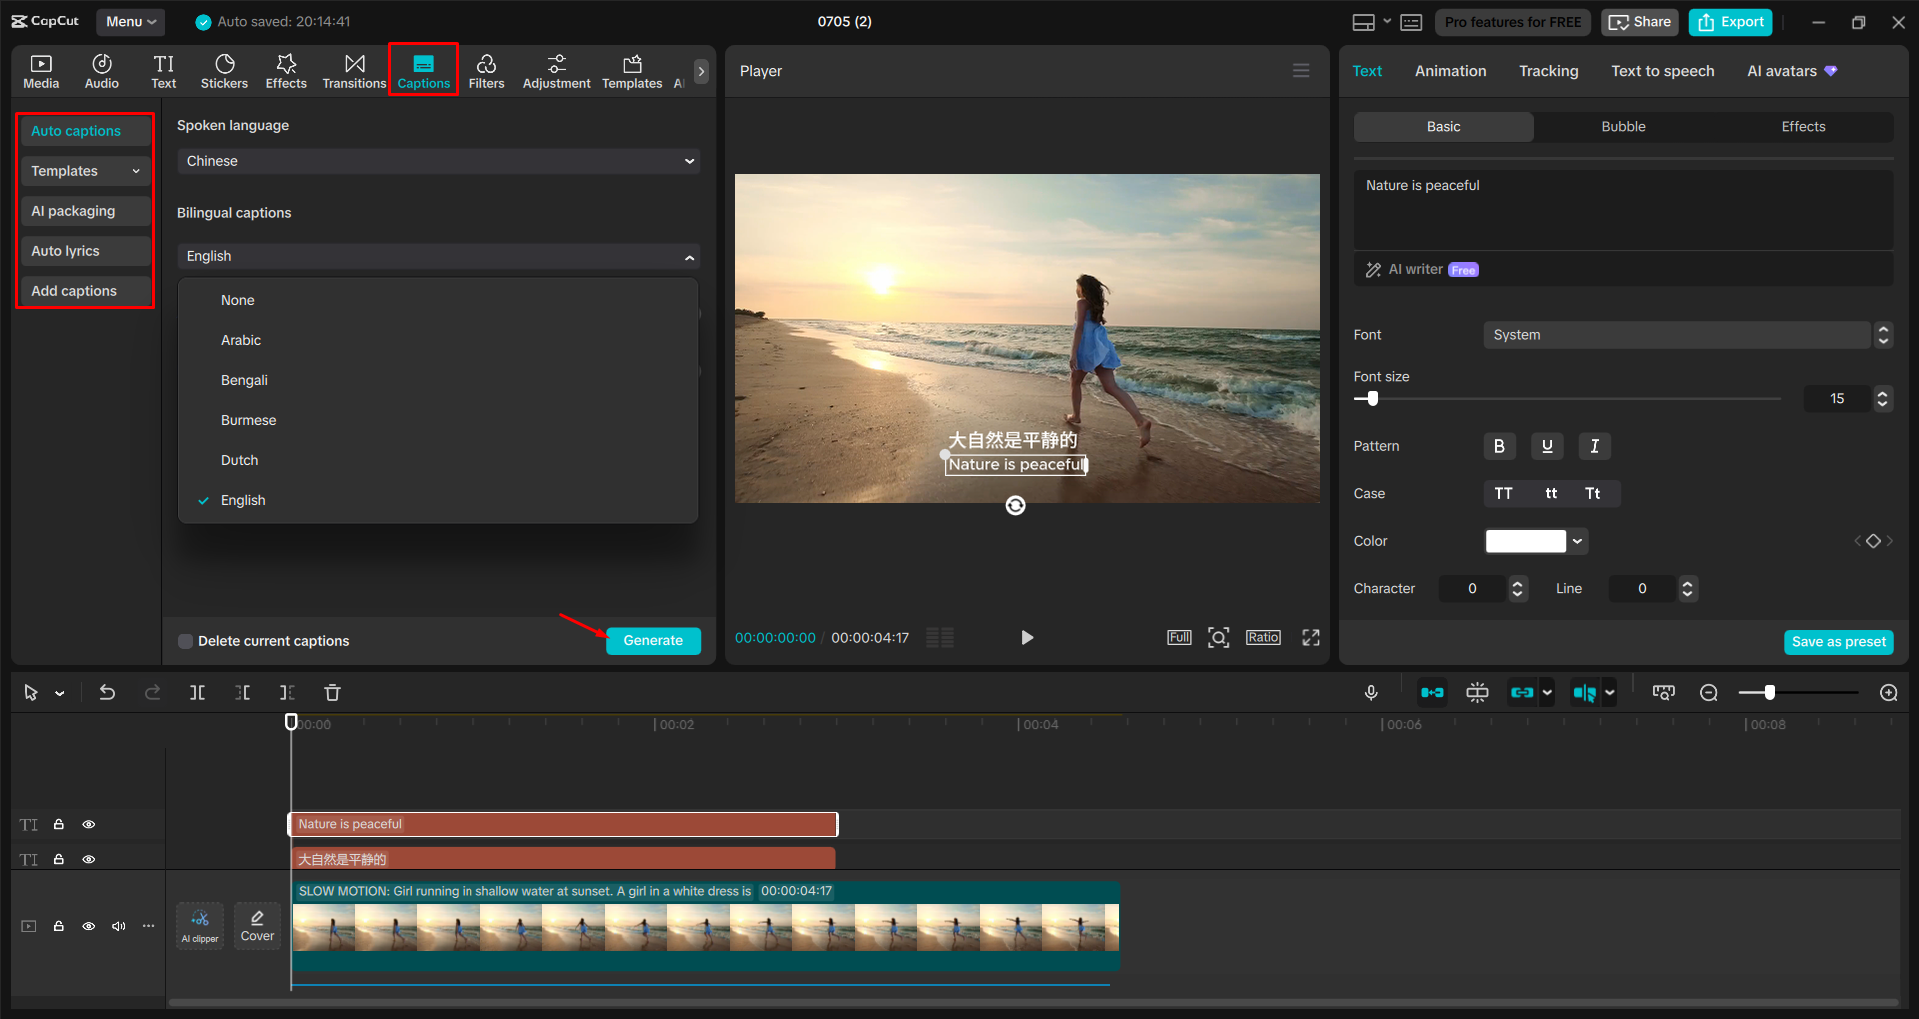Image resolution: width=1919 pixels, height=1019 pixels.
Task: Toggle bold text pattern
Action: coord(1499,446)
